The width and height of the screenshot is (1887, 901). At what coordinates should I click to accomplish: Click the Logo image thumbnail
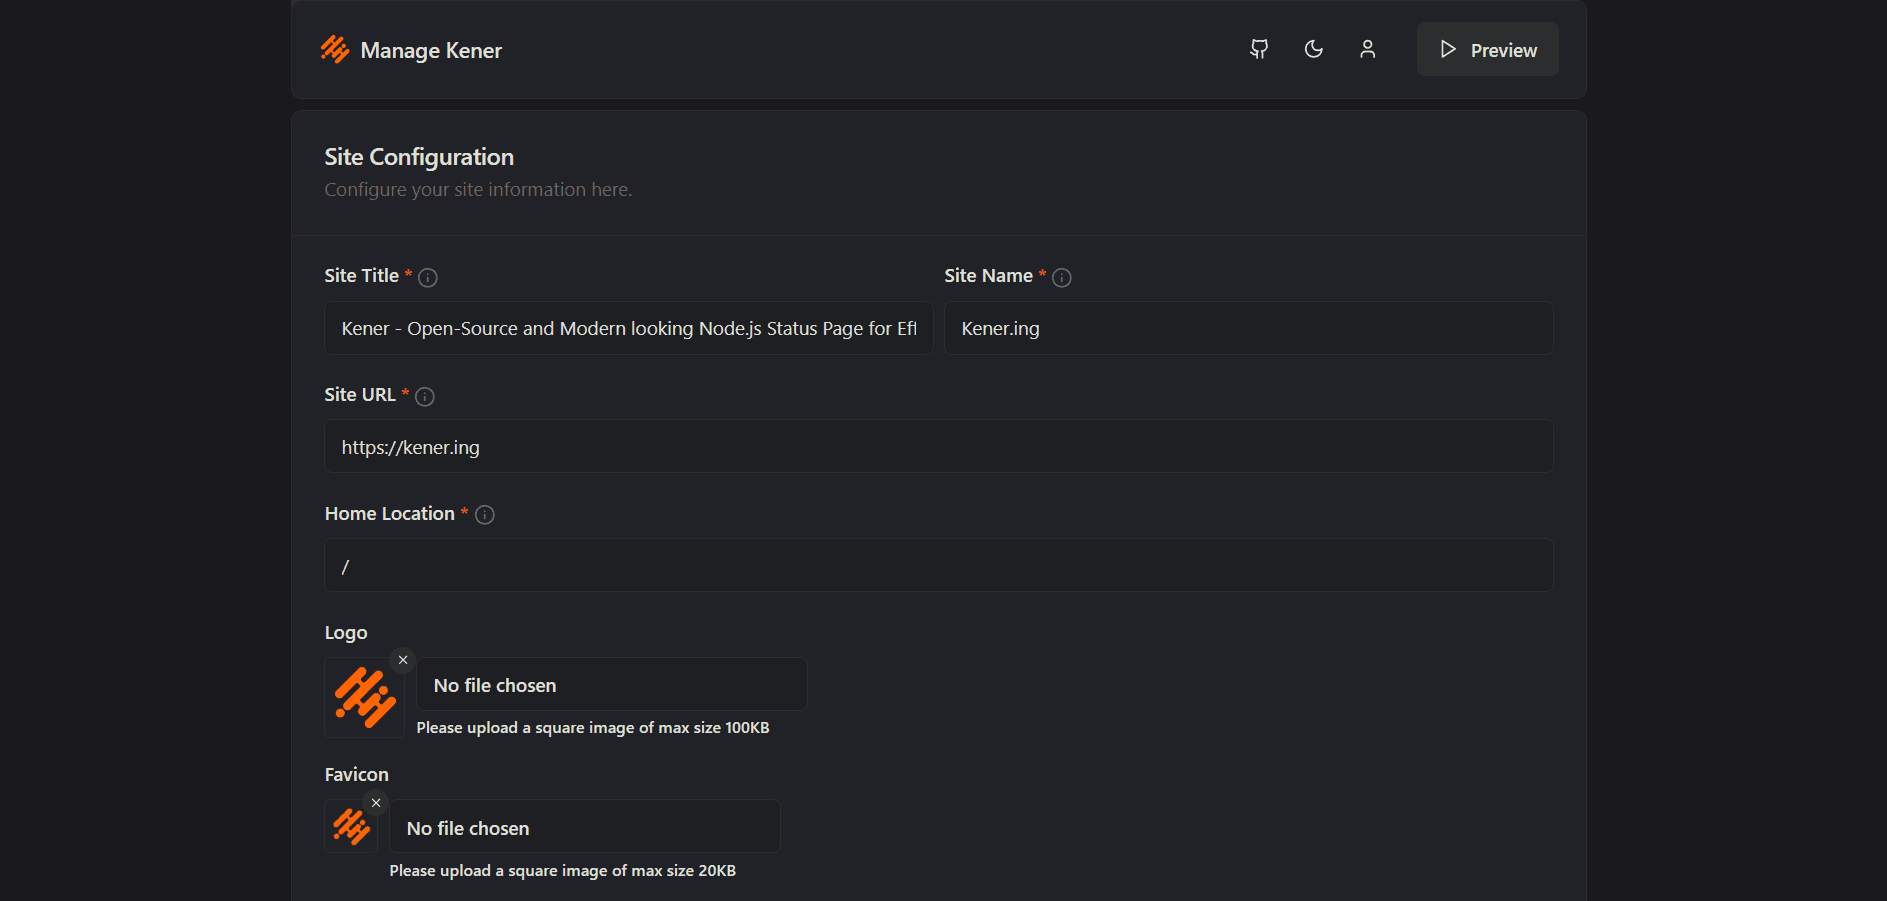364,698
